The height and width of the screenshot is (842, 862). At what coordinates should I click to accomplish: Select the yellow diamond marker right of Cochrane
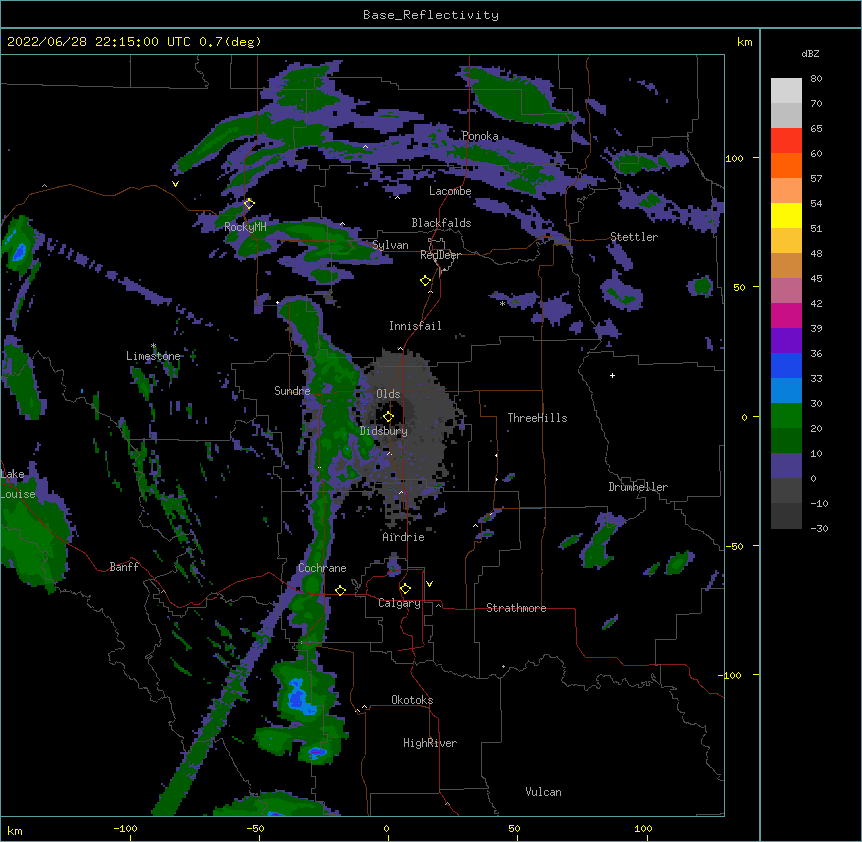(340, 590)
